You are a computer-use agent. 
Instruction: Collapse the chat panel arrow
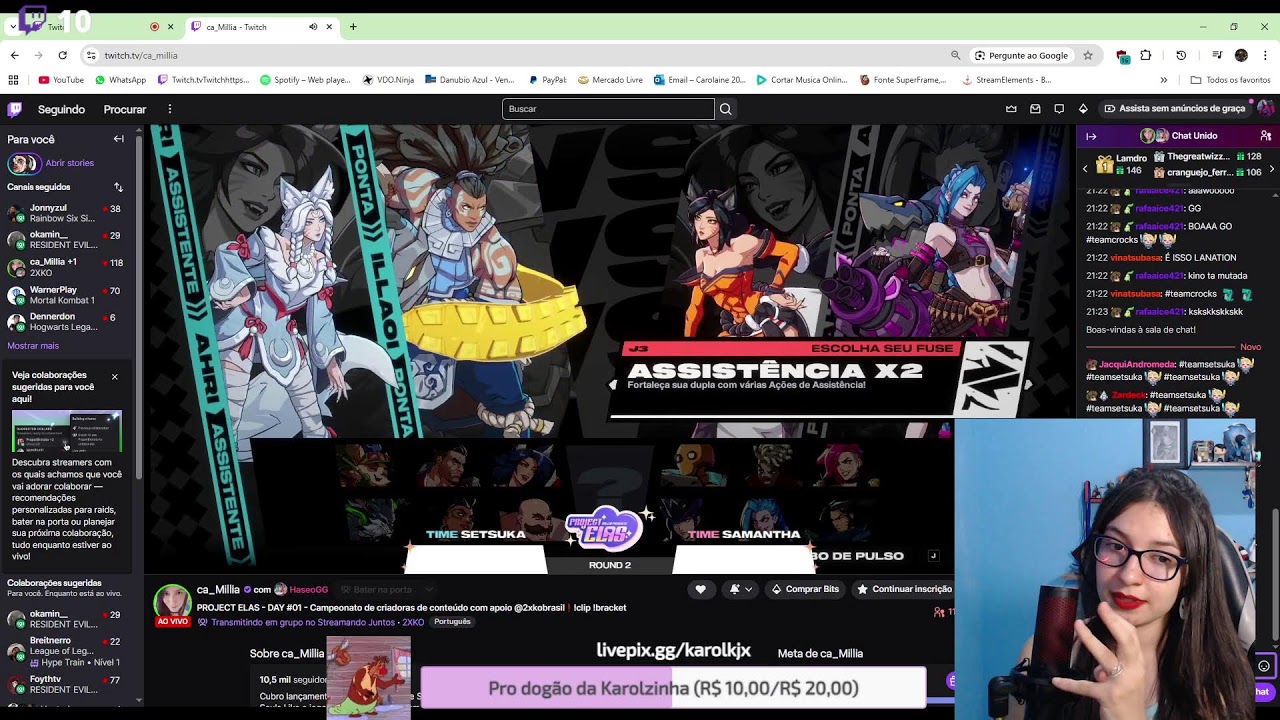pyautogui.click(x=1091, y=136)
